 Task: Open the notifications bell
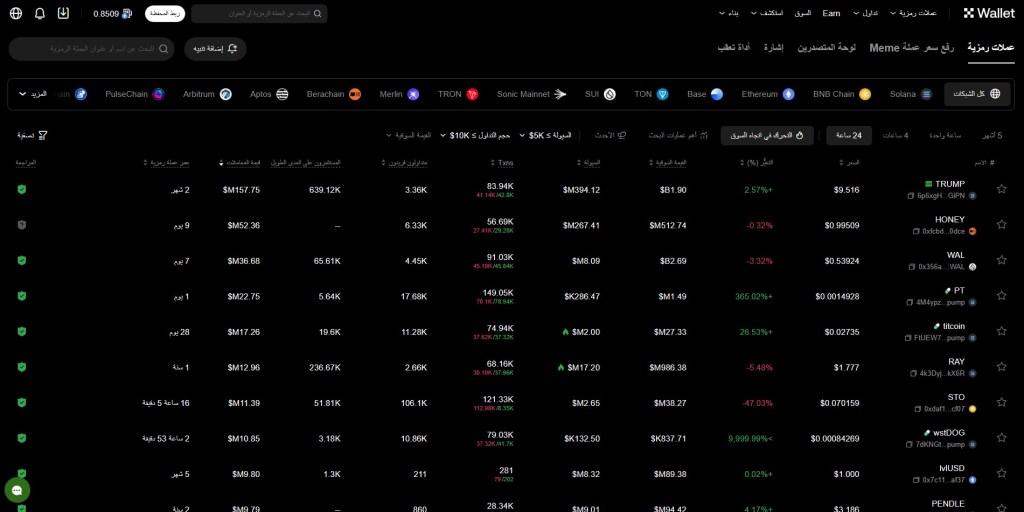pos(40,14)
